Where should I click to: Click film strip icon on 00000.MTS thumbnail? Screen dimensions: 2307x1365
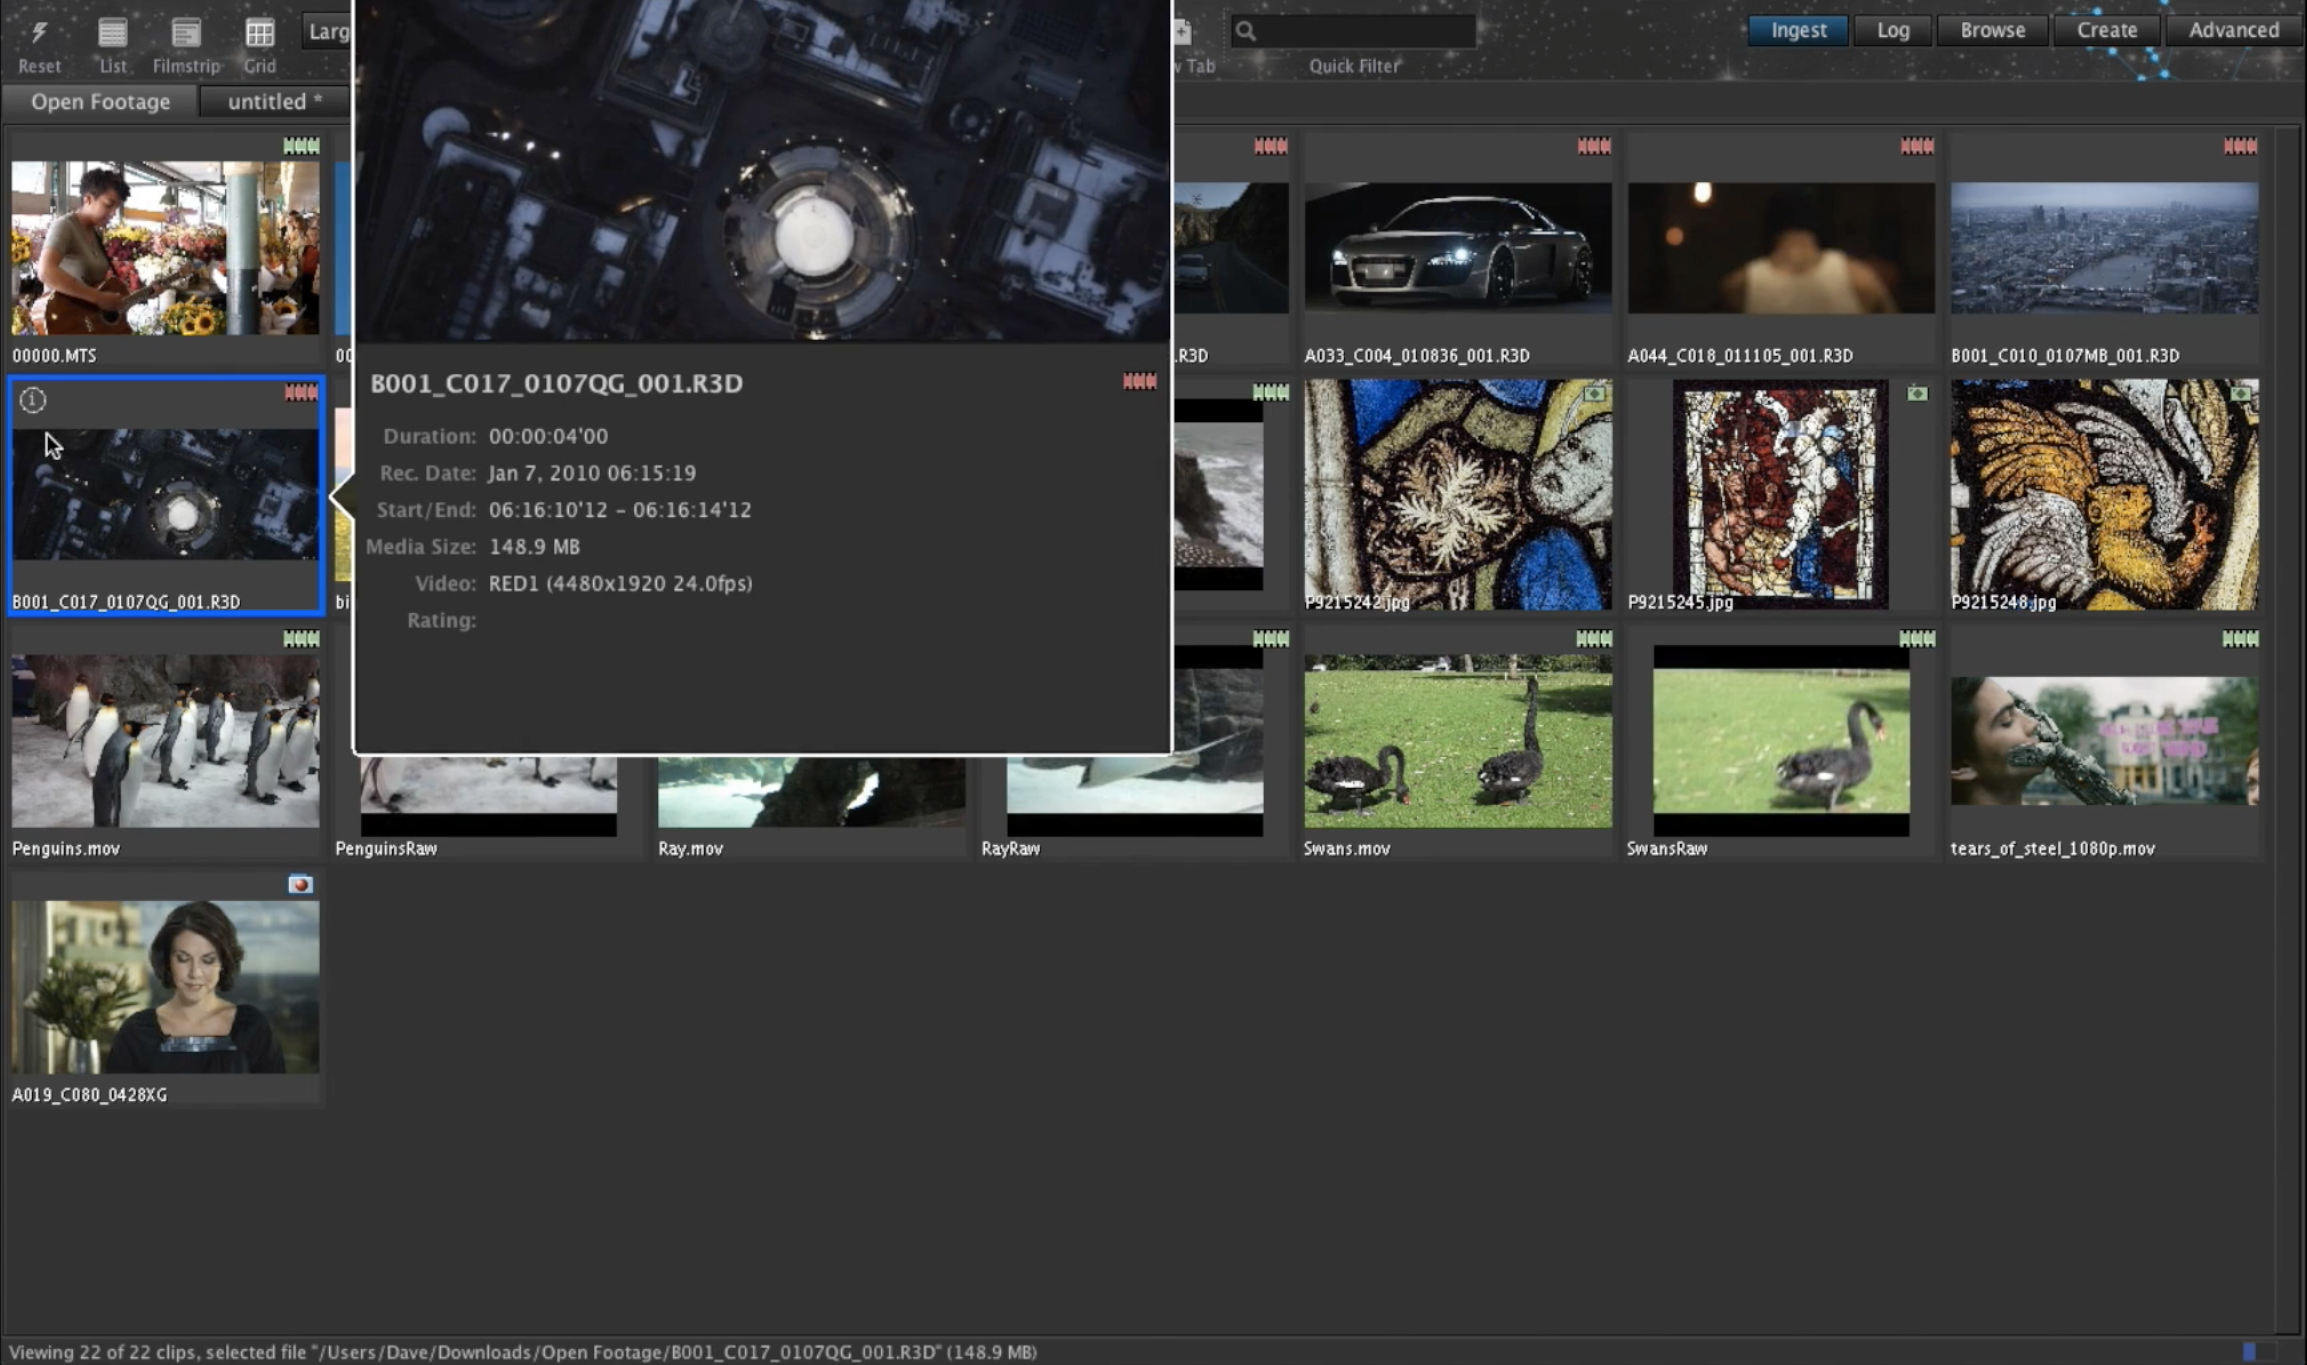click(x=300, y=146)
